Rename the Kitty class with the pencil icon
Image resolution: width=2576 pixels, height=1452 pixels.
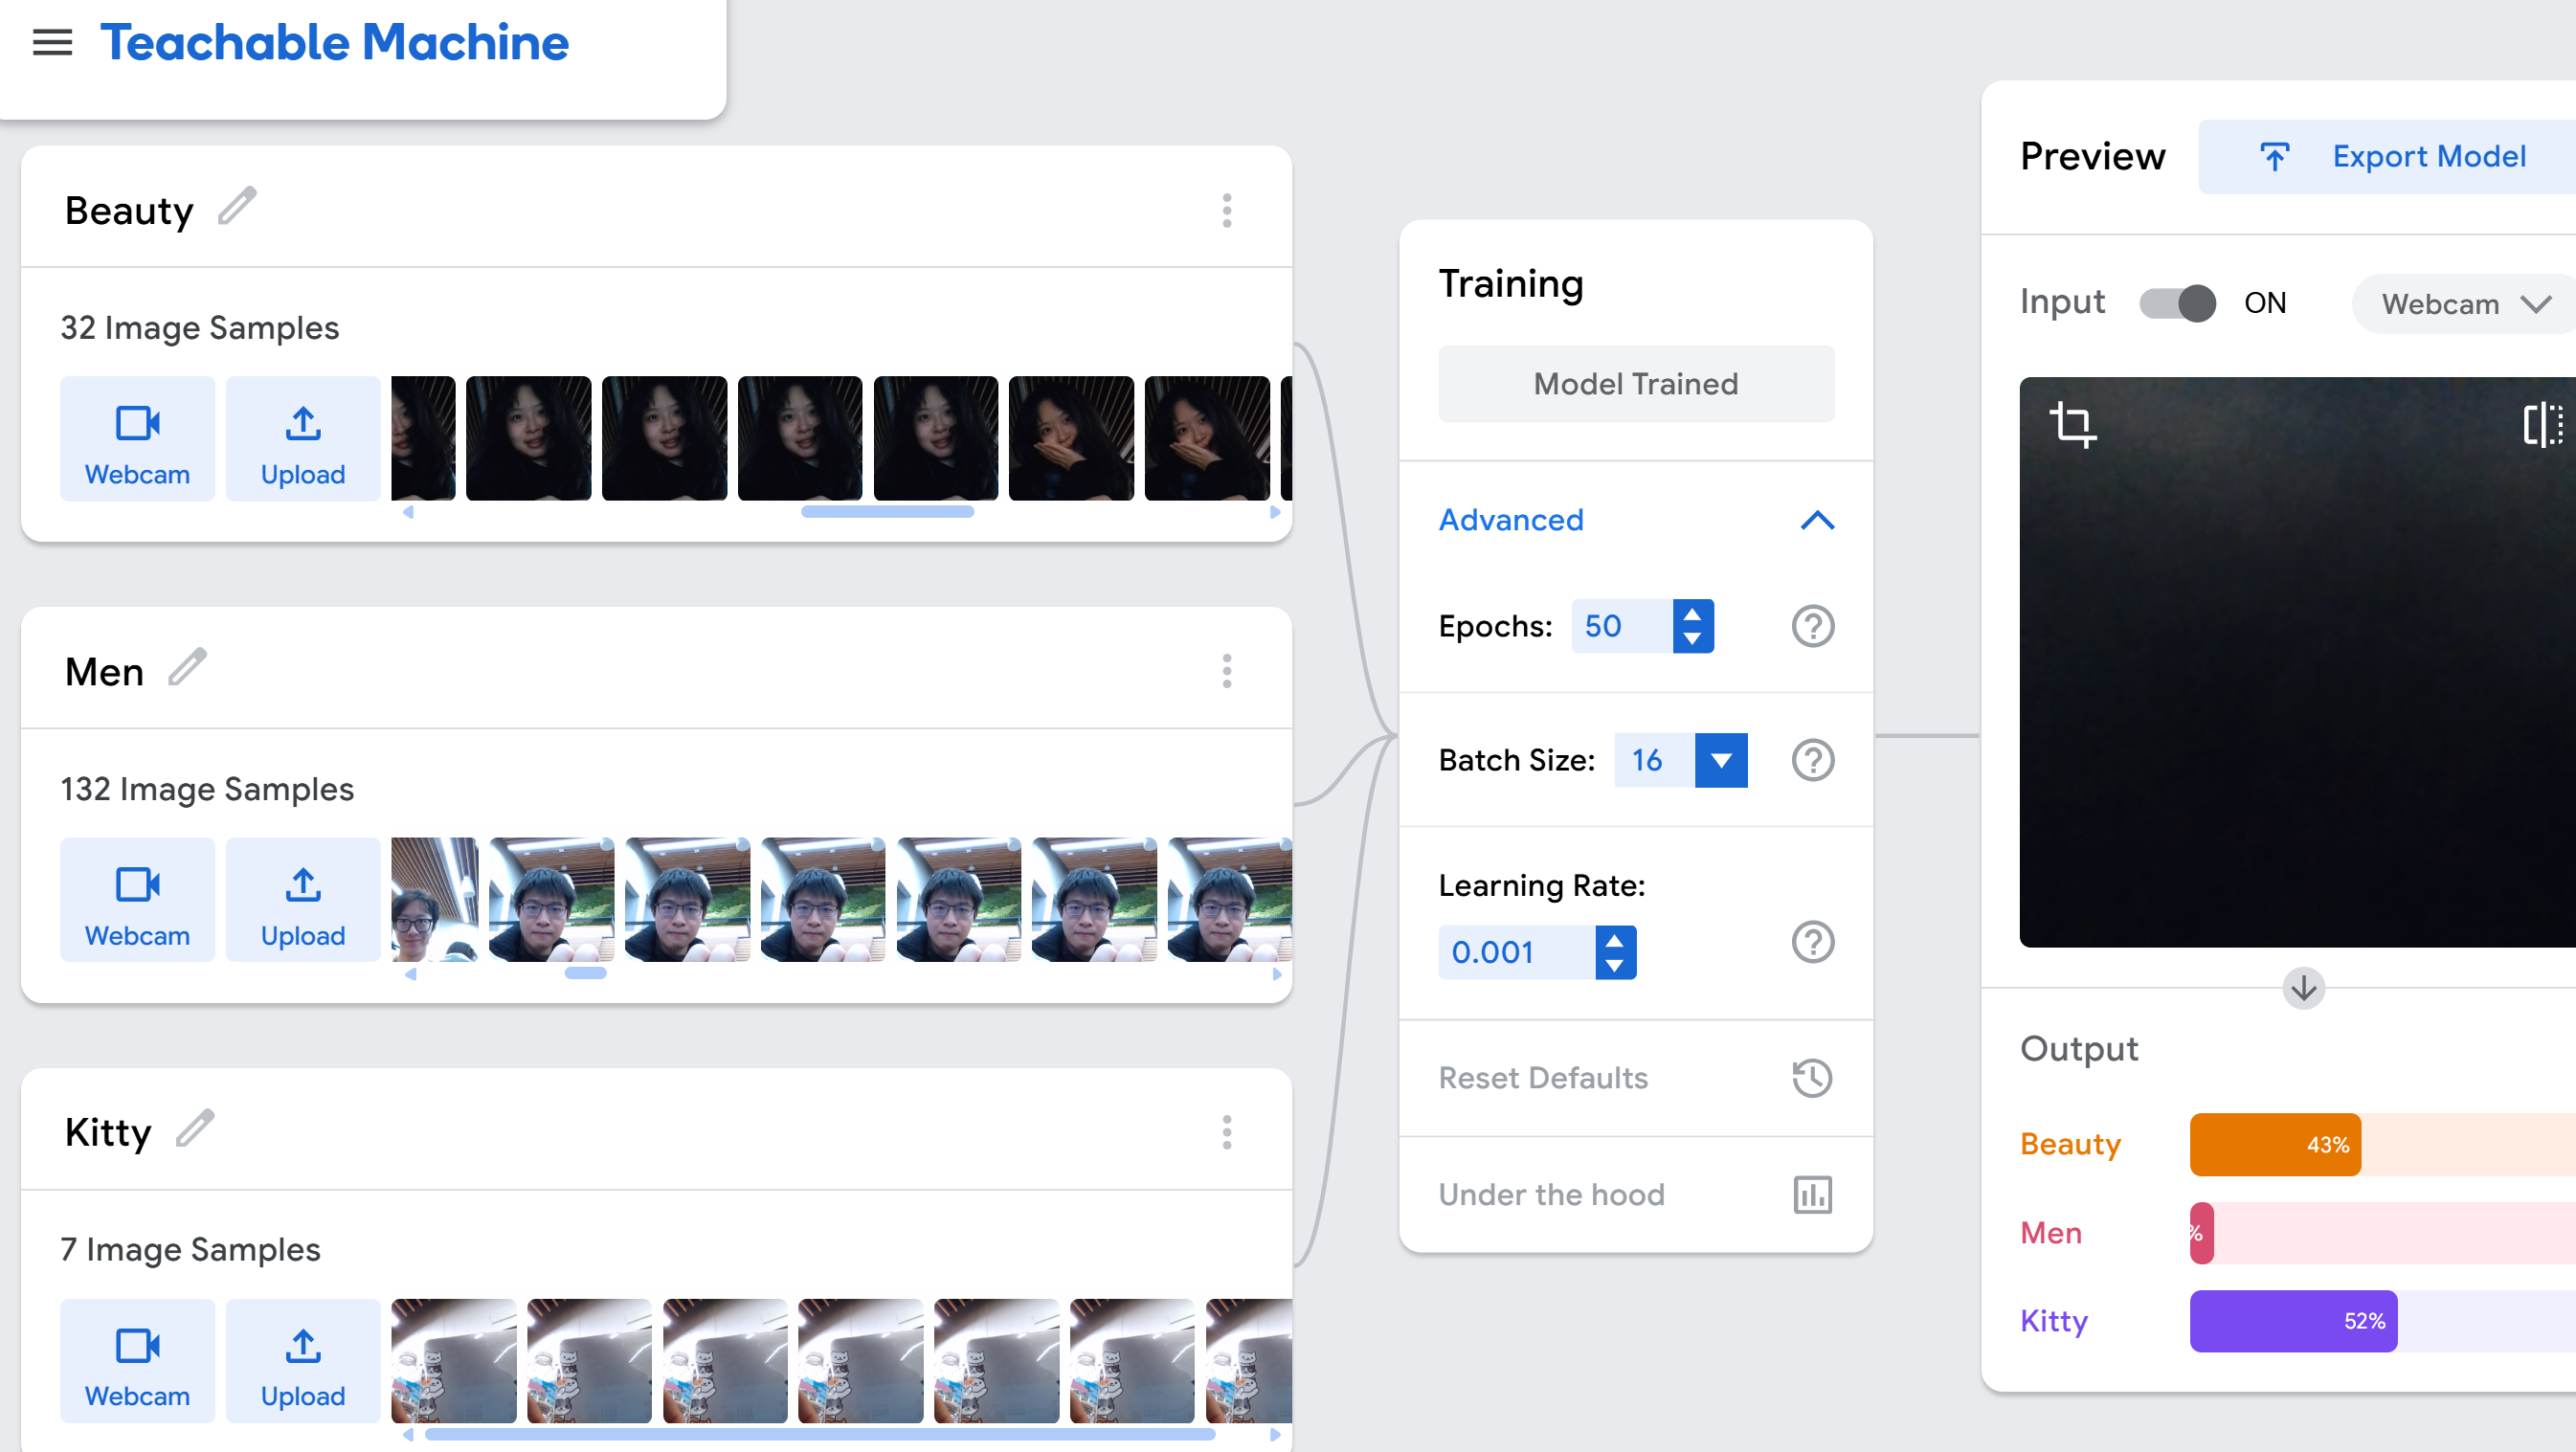[193, 1130]
